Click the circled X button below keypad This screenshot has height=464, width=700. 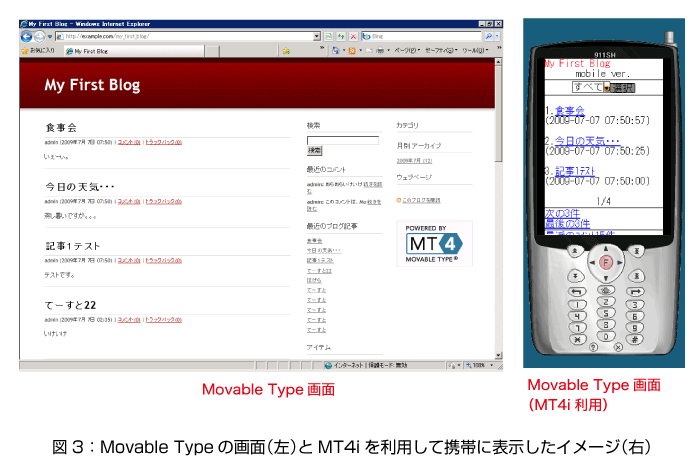pyautogui.click(x=618, y=347)
